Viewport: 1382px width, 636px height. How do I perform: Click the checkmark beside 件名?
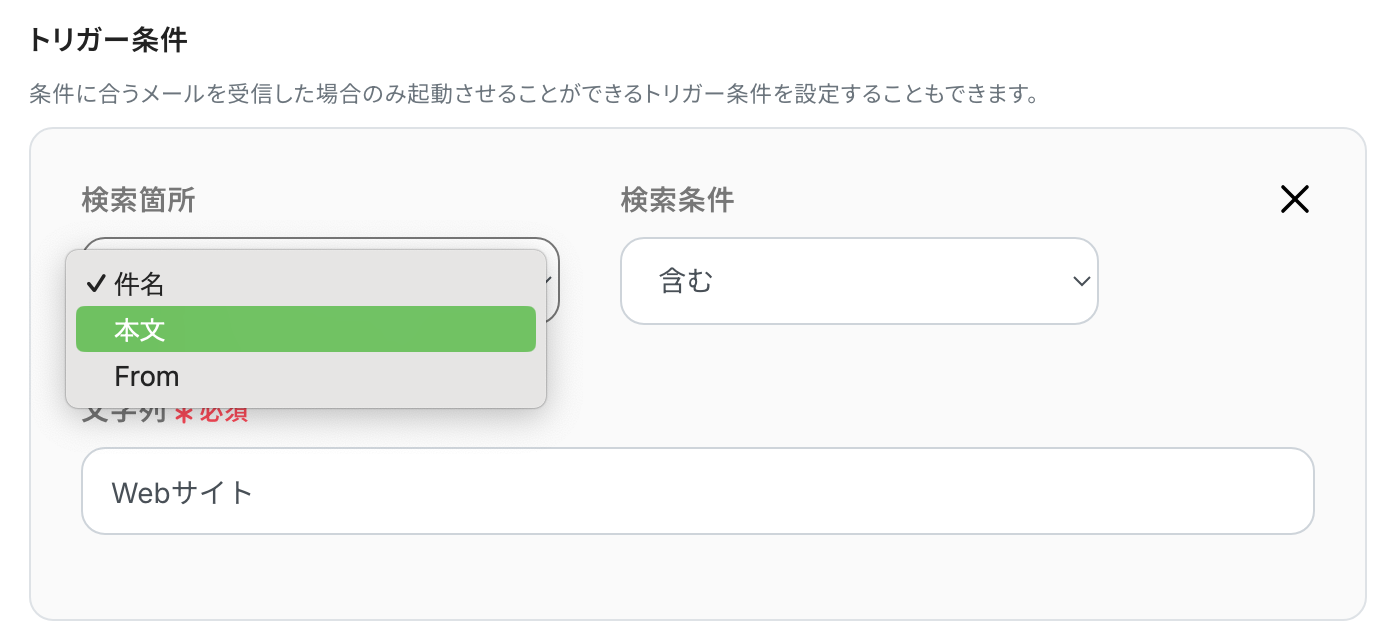(96, 285)
